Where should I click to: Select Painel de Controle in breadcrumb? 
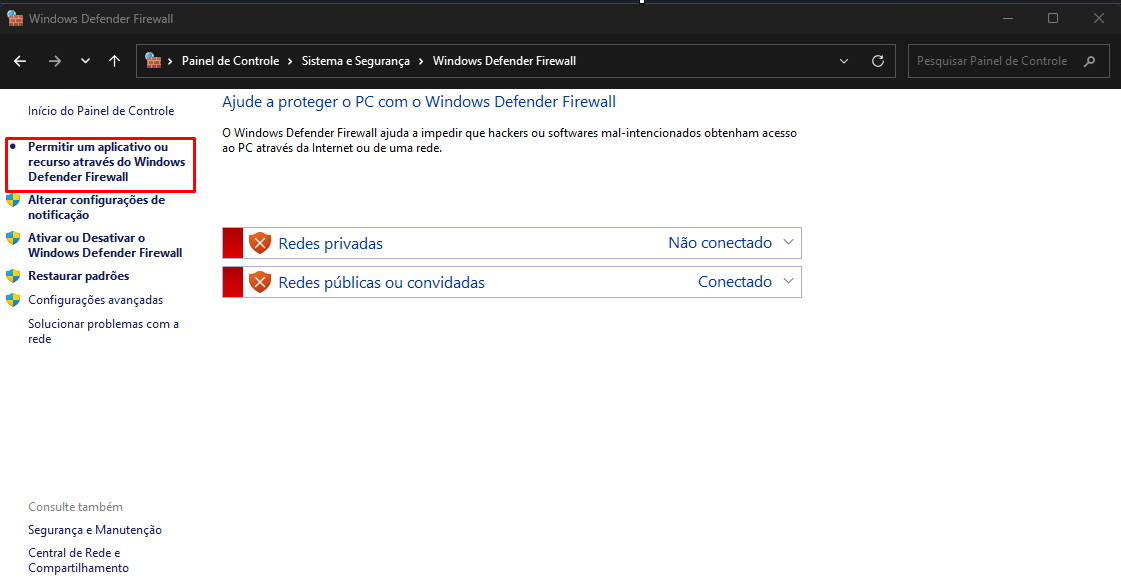[230, 61]
